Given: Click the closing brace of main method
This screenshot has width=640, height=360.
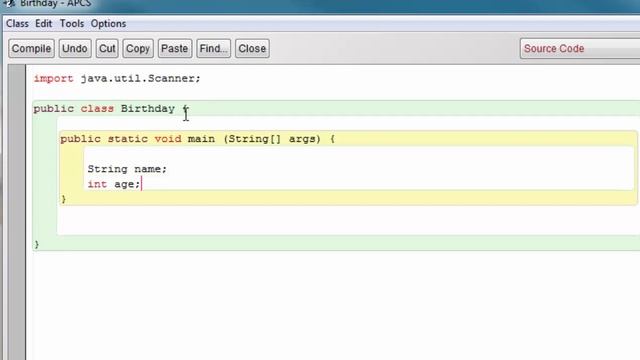Looking at the screenshot, I should pos(63,199).
